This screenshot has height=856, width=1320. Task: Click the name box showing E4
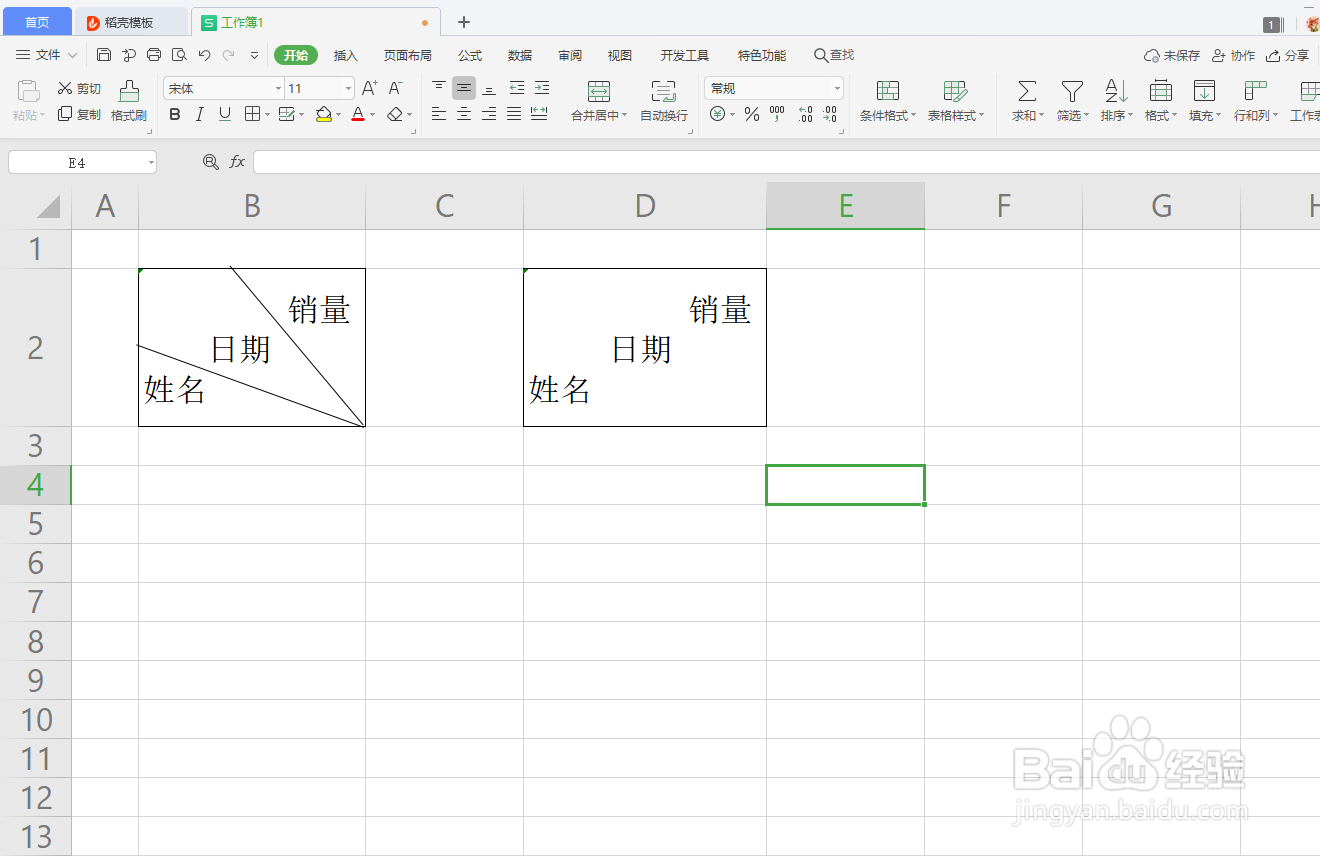(x=82, y=162)
